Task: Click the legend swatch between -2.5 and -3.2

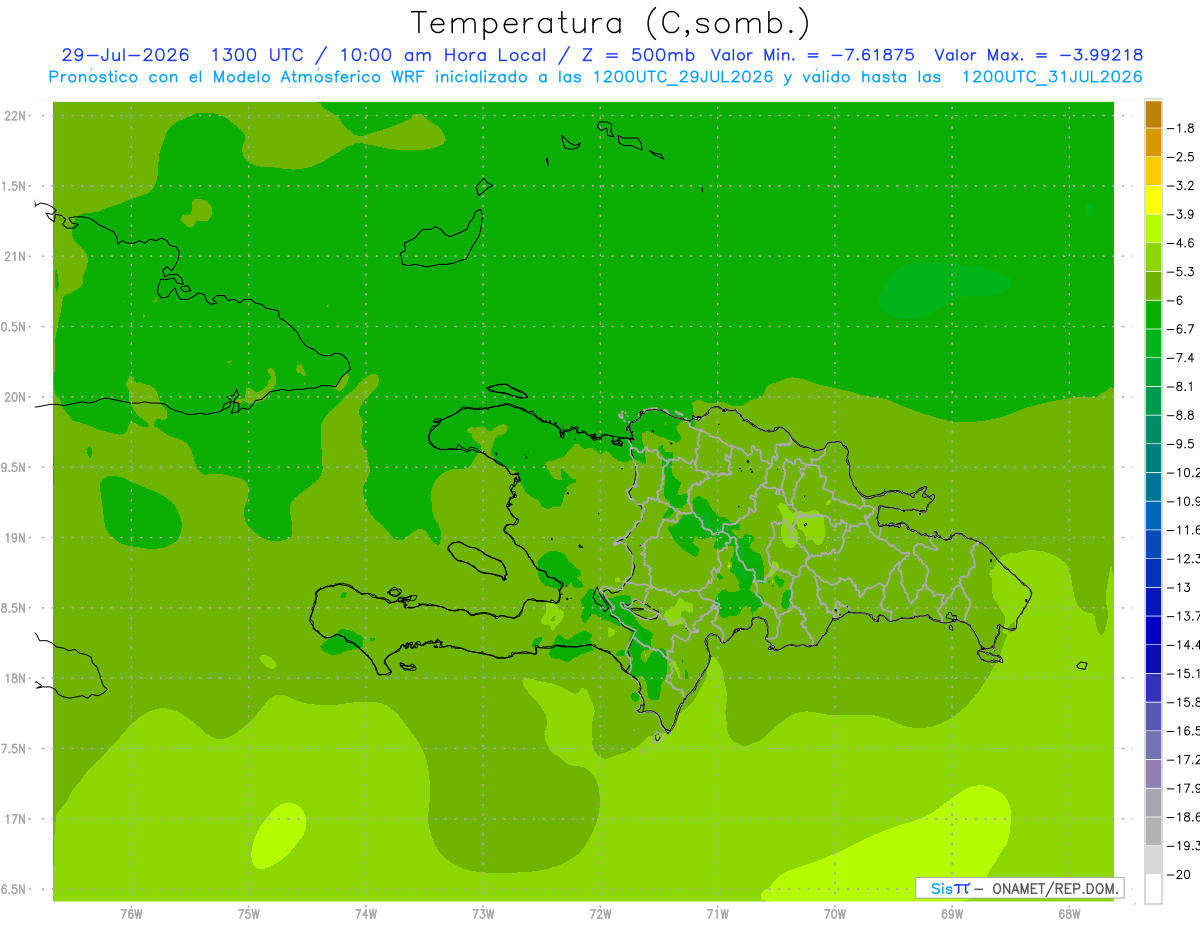Action: point(1153,172)
